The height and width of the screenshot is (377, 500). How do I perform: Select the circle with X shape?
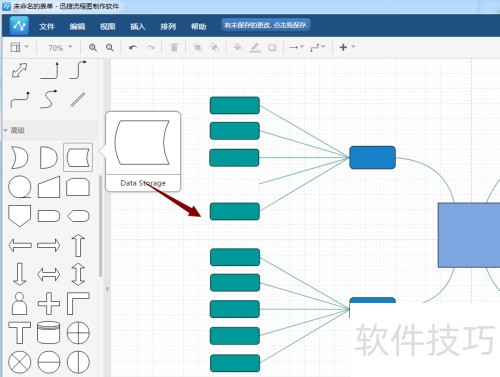[20, 362]
